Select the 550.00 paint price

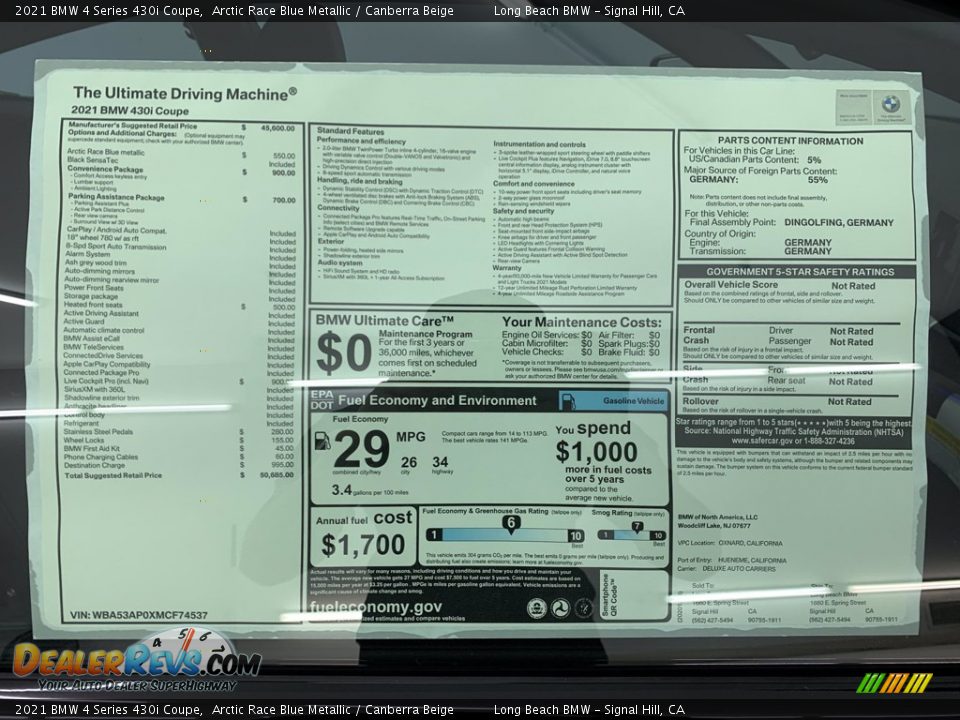point(283,156)
